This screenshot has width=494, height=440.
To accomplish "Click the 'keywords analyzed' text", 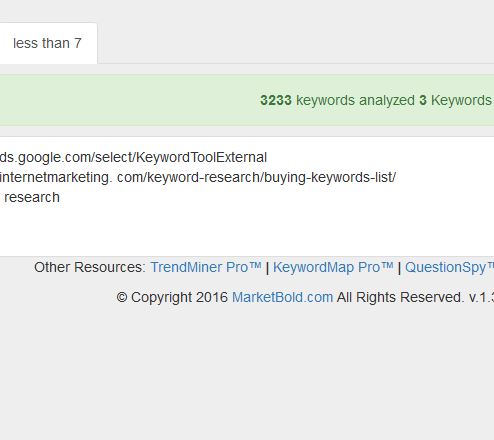I will pyautogui.click(x=355, y=100).
